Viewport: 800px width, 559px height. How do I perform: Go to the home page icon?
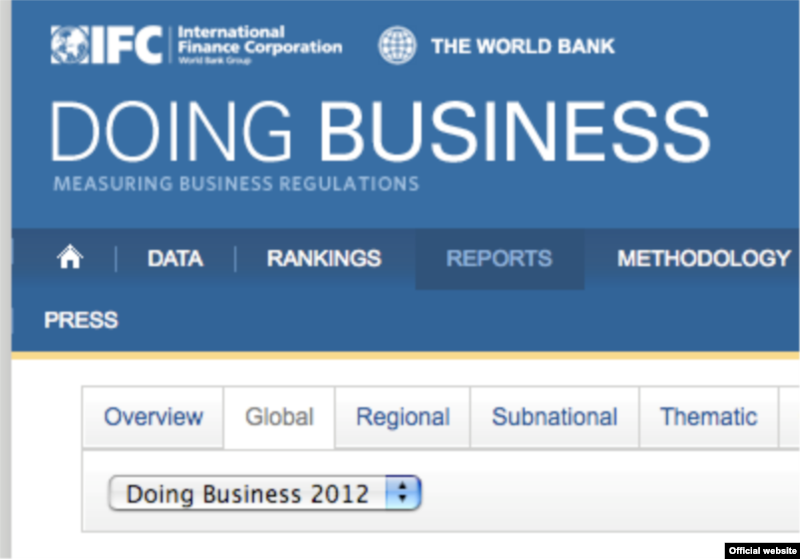[69, 258]
